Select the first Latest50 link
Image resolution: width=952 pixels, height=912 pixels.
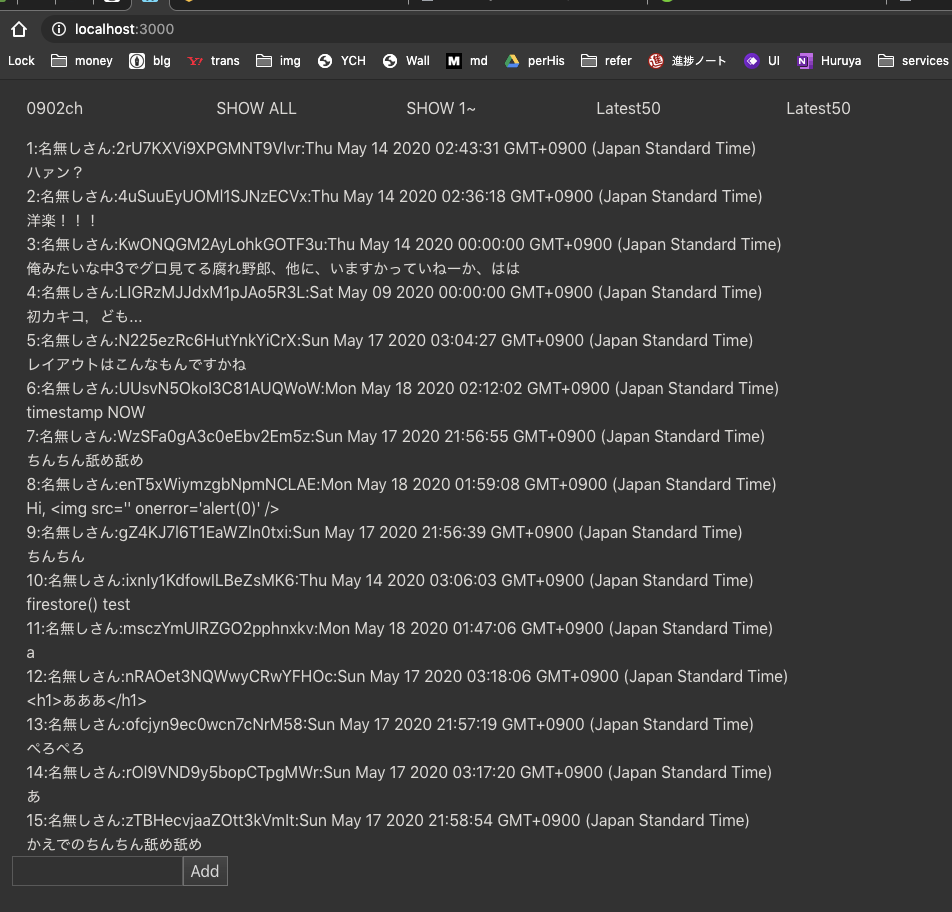tap(628, 108)
